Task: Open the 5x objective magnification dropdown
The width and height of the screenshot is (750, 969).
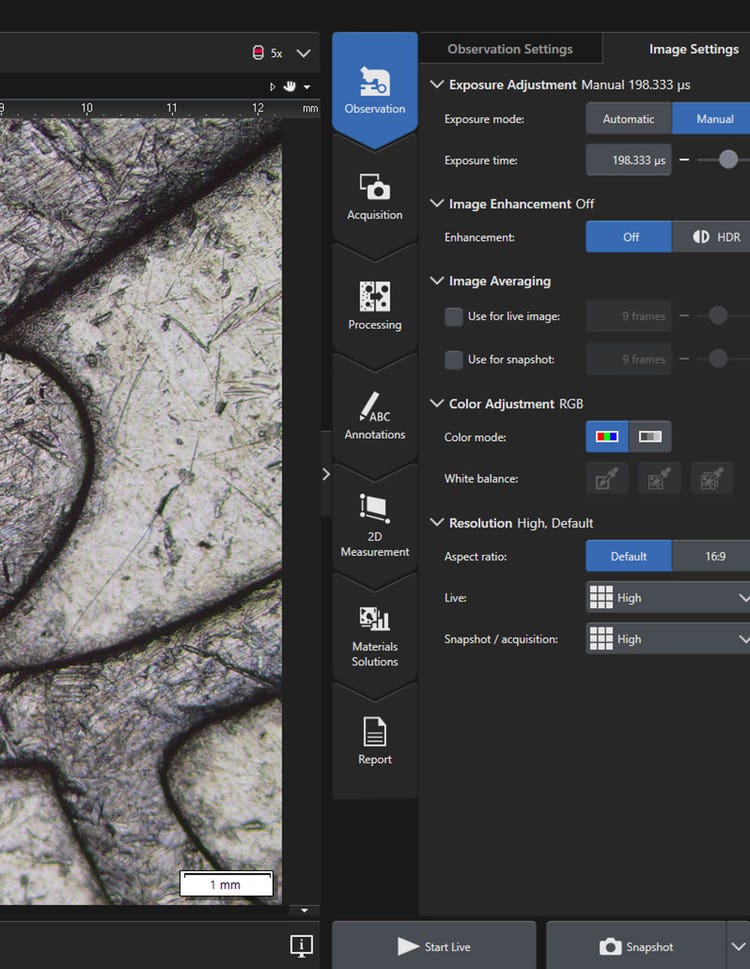Action: coord(304,53)
